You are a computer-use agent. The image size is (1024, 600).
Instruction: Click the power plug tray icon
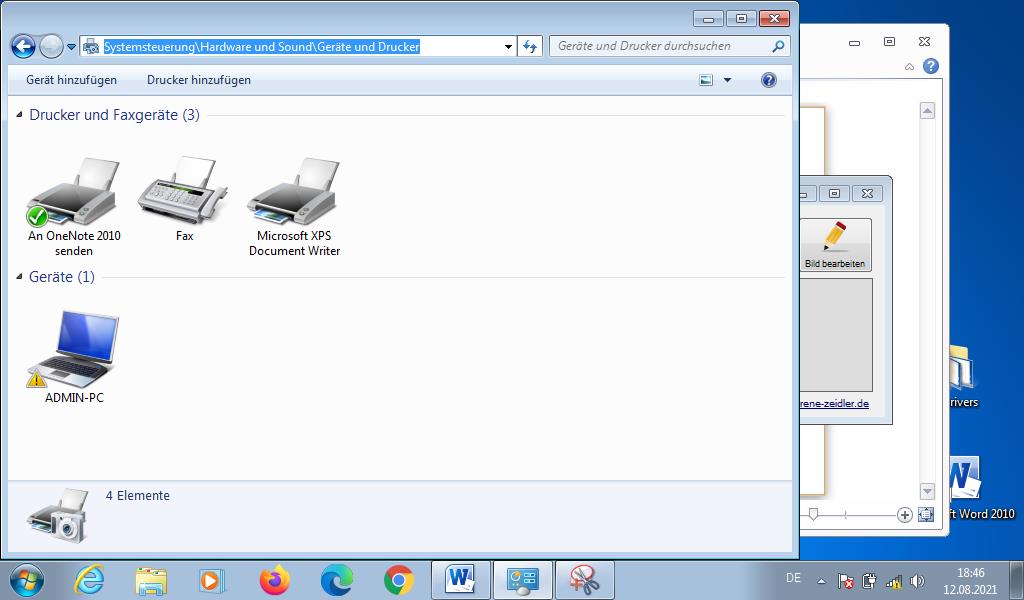tap(869, 580)
